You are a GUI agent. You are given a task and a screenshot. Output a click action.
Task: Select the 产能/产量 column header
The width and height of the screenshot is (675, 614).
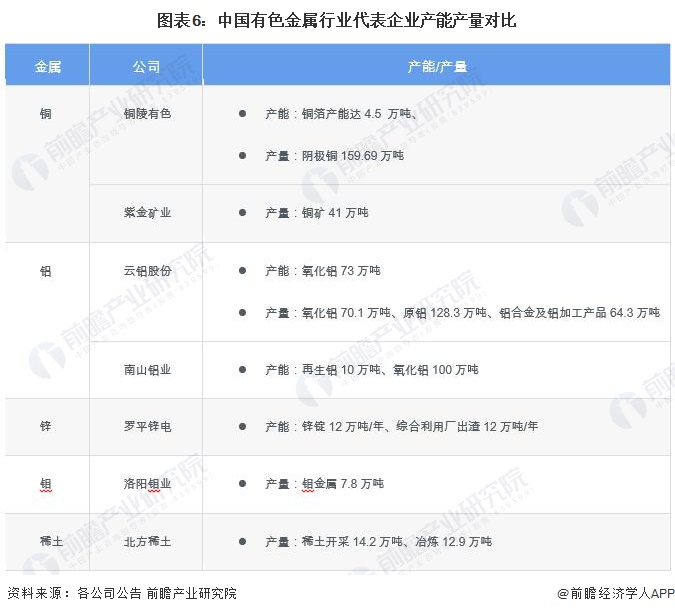[437, 66]
